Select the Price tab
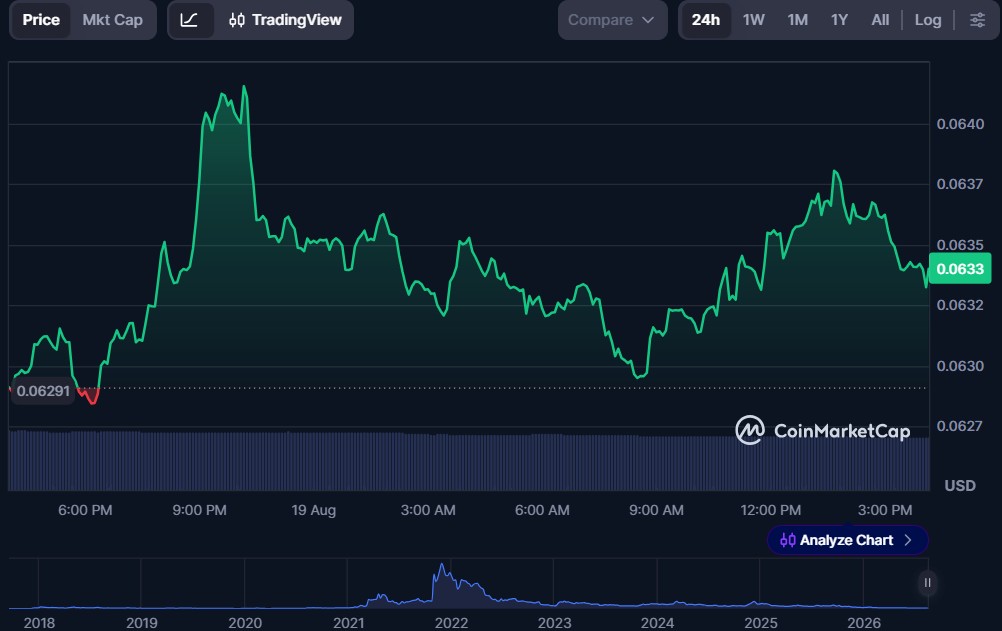 click(x=41, y=20)
